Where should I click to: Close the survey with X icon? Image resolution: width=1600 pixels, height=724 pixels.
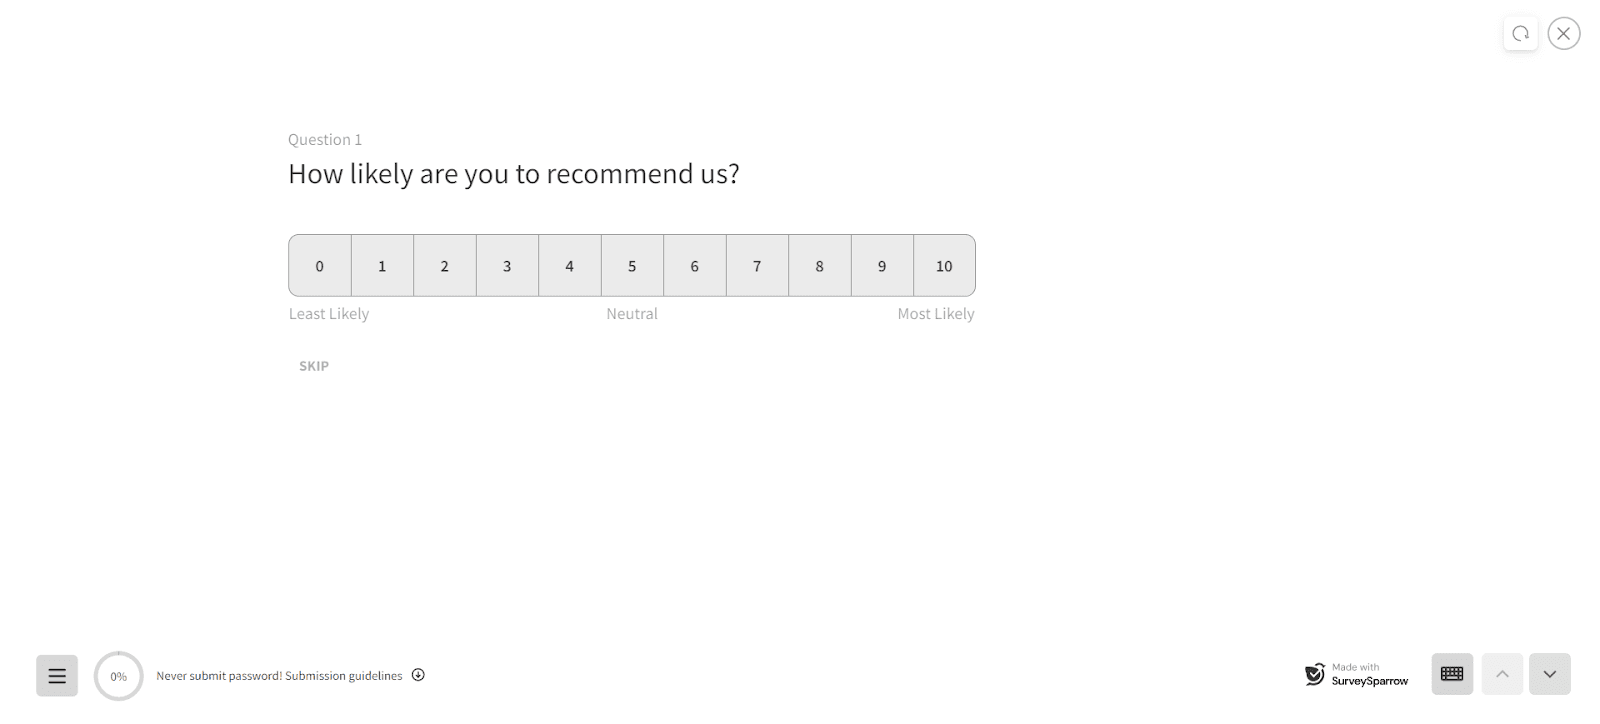coord(1564,34)
